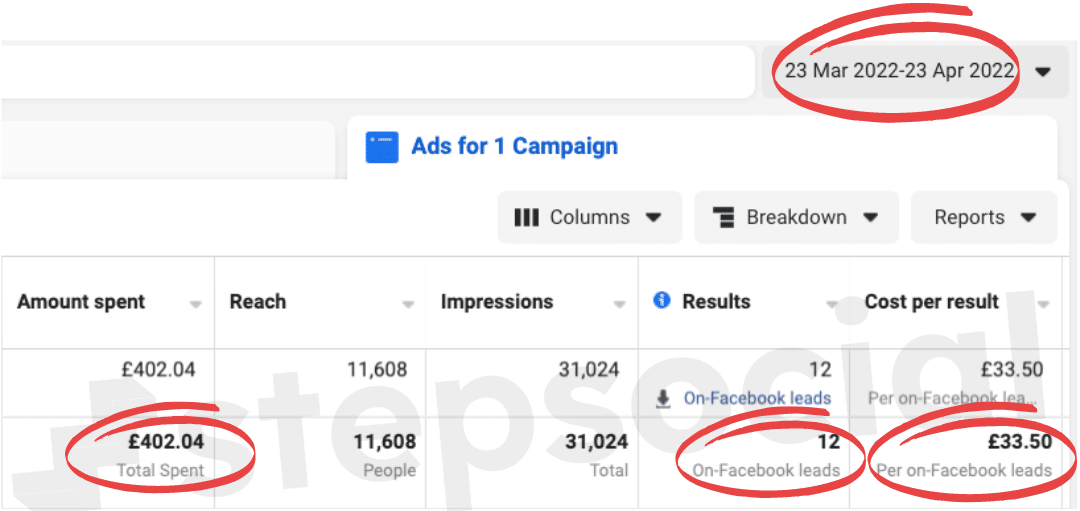This screenshot has height=511, width=1080.
Task: Click the Results info icon
Action: 661,300
